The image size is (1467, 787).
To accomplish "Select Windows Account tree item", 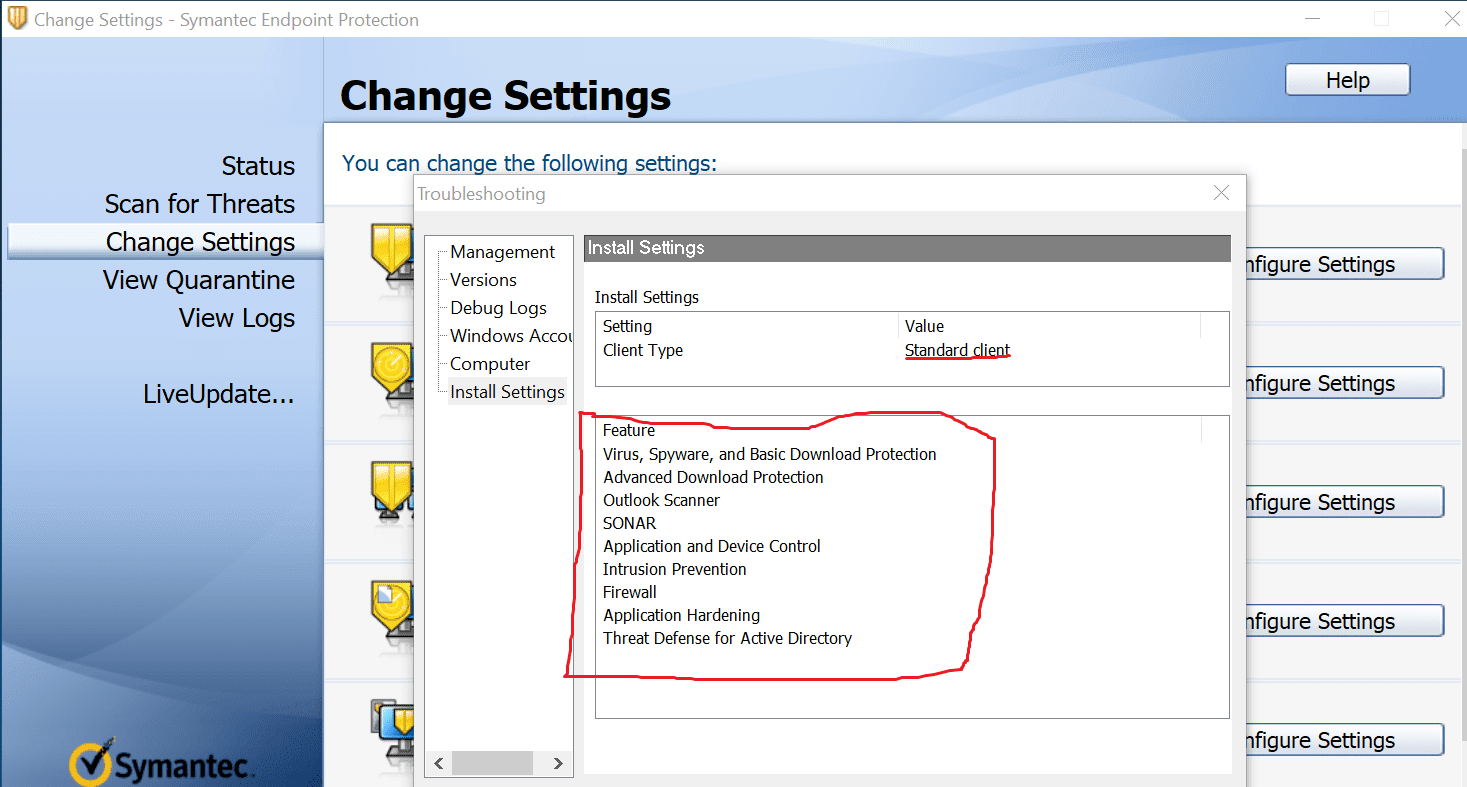I will [511, 336].
